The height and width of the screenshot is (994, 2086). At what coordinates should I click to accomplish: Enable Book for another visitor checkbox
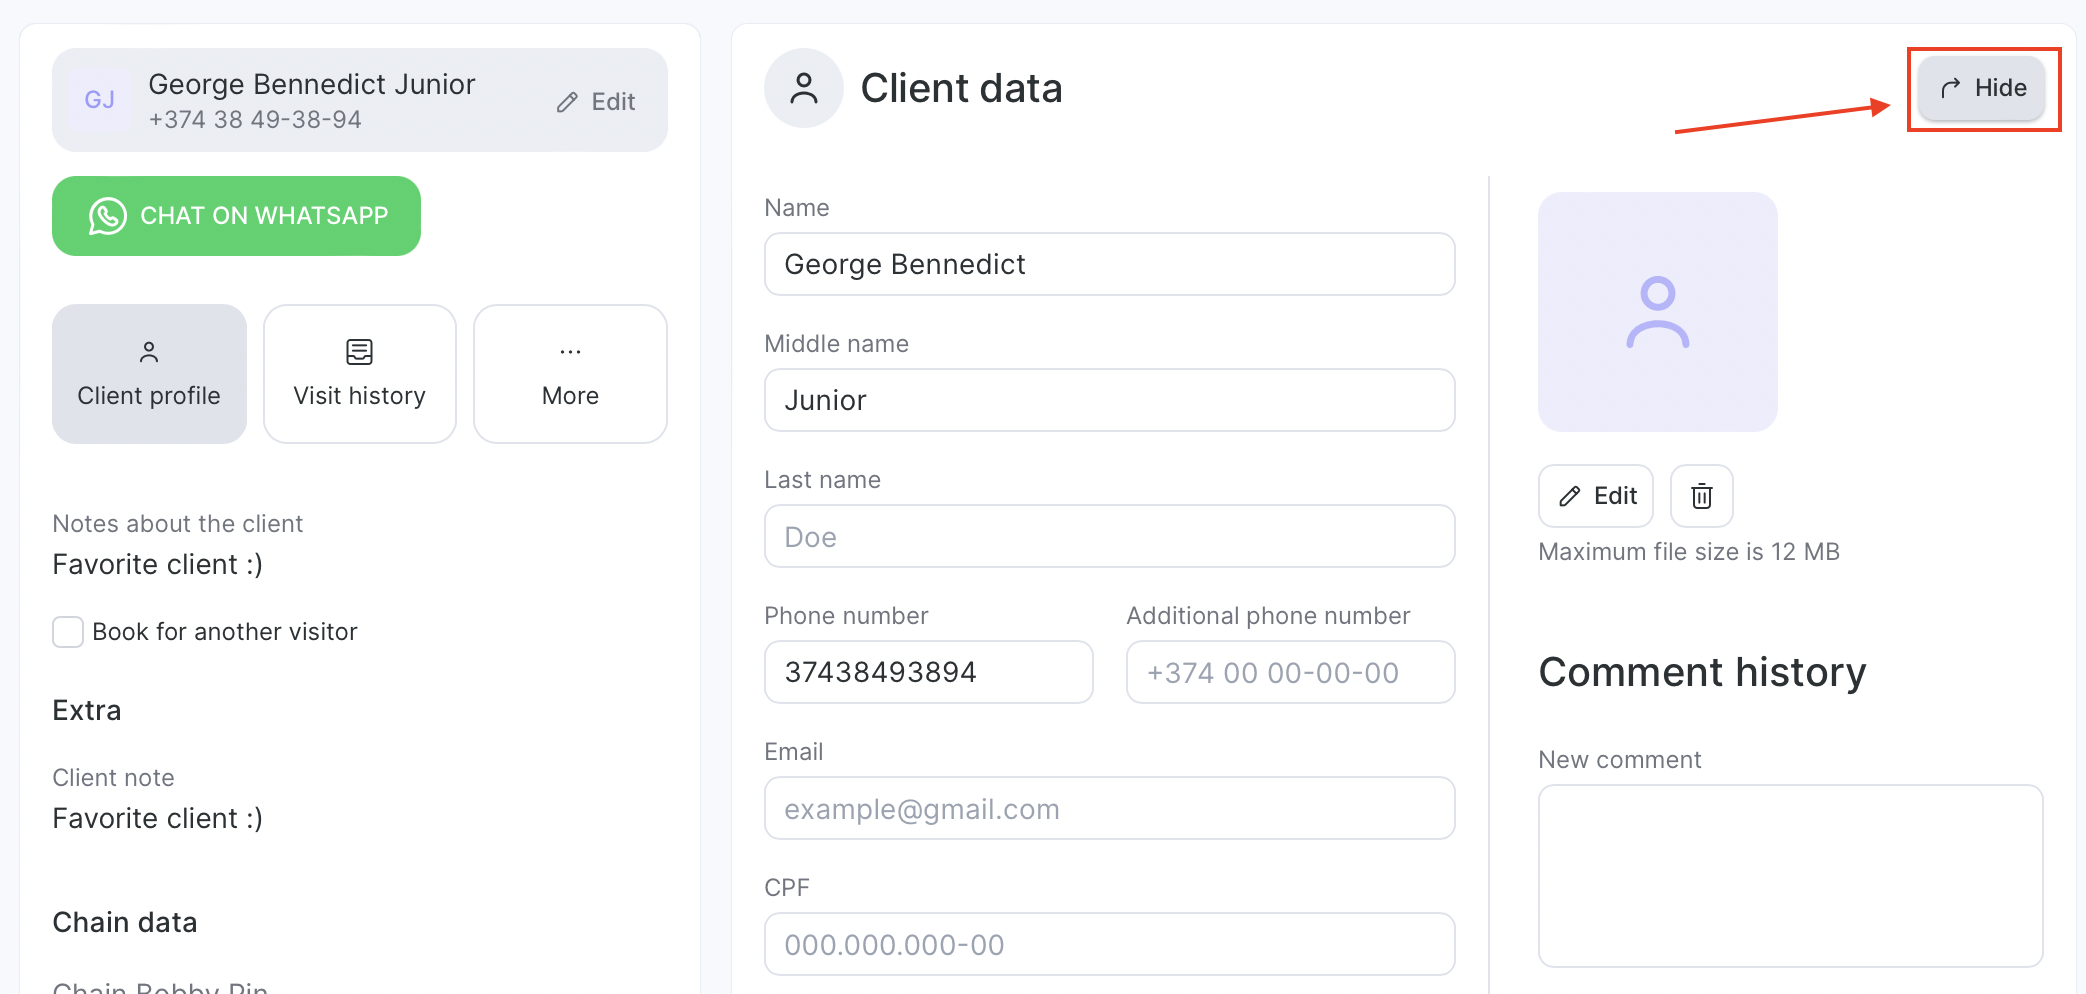pyautogui.click(x=68, y=632)
